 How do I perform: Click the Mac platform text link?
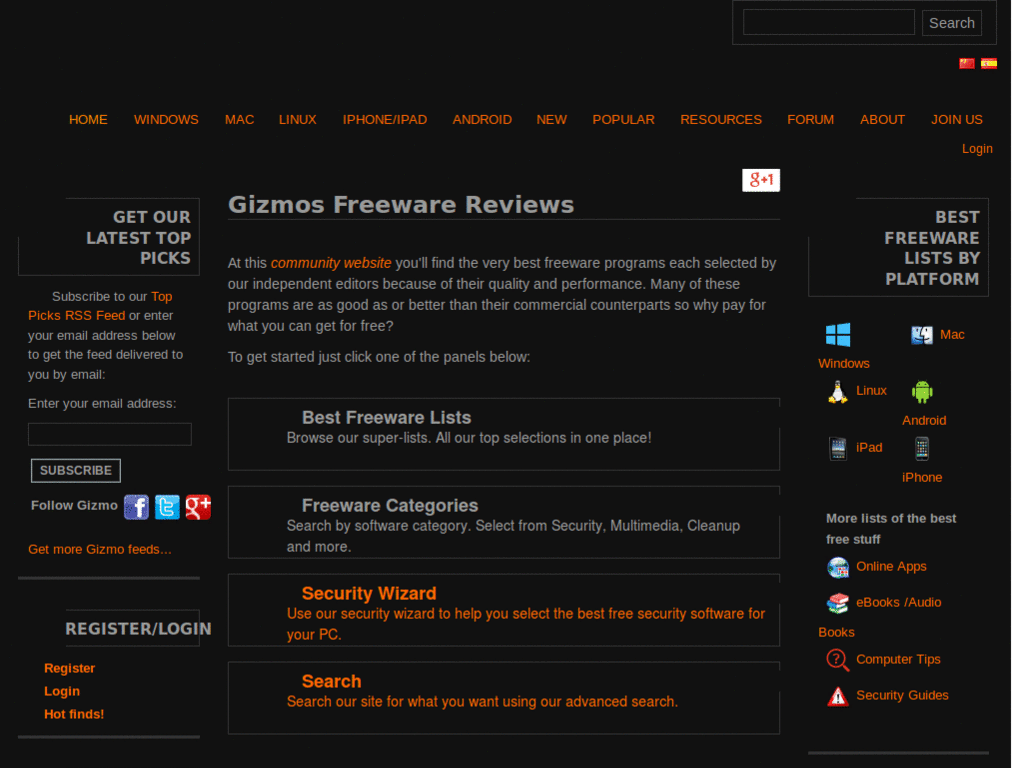coord(952,335)
